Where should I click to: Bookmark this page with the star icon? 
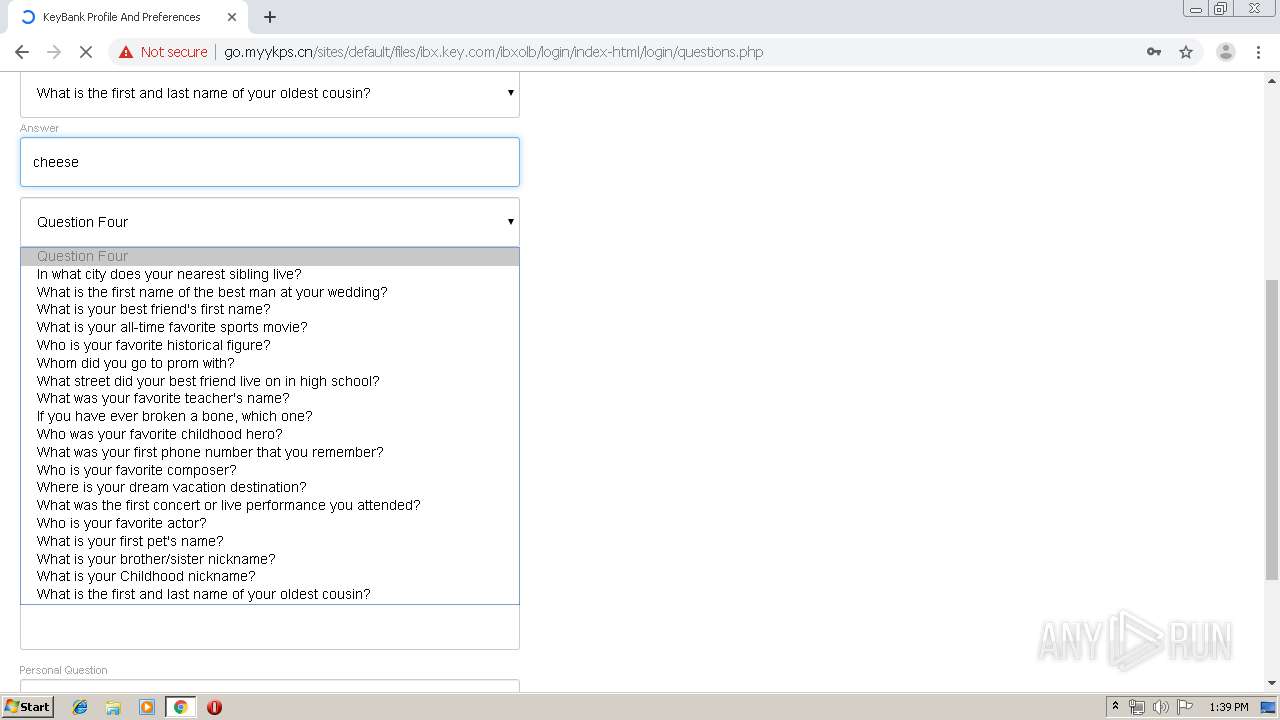pyautogui.click(x=1186, y=52)
